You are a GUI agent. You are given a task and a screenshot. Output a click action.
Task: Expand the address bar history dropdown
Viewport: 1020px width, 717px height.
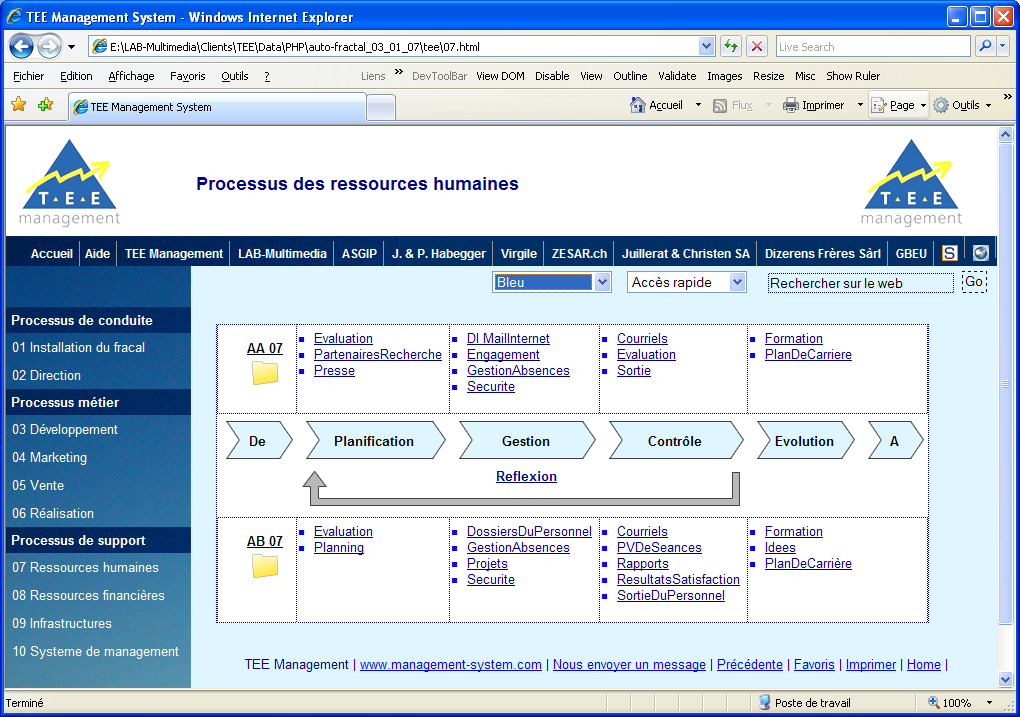click(x=706, y=46)
